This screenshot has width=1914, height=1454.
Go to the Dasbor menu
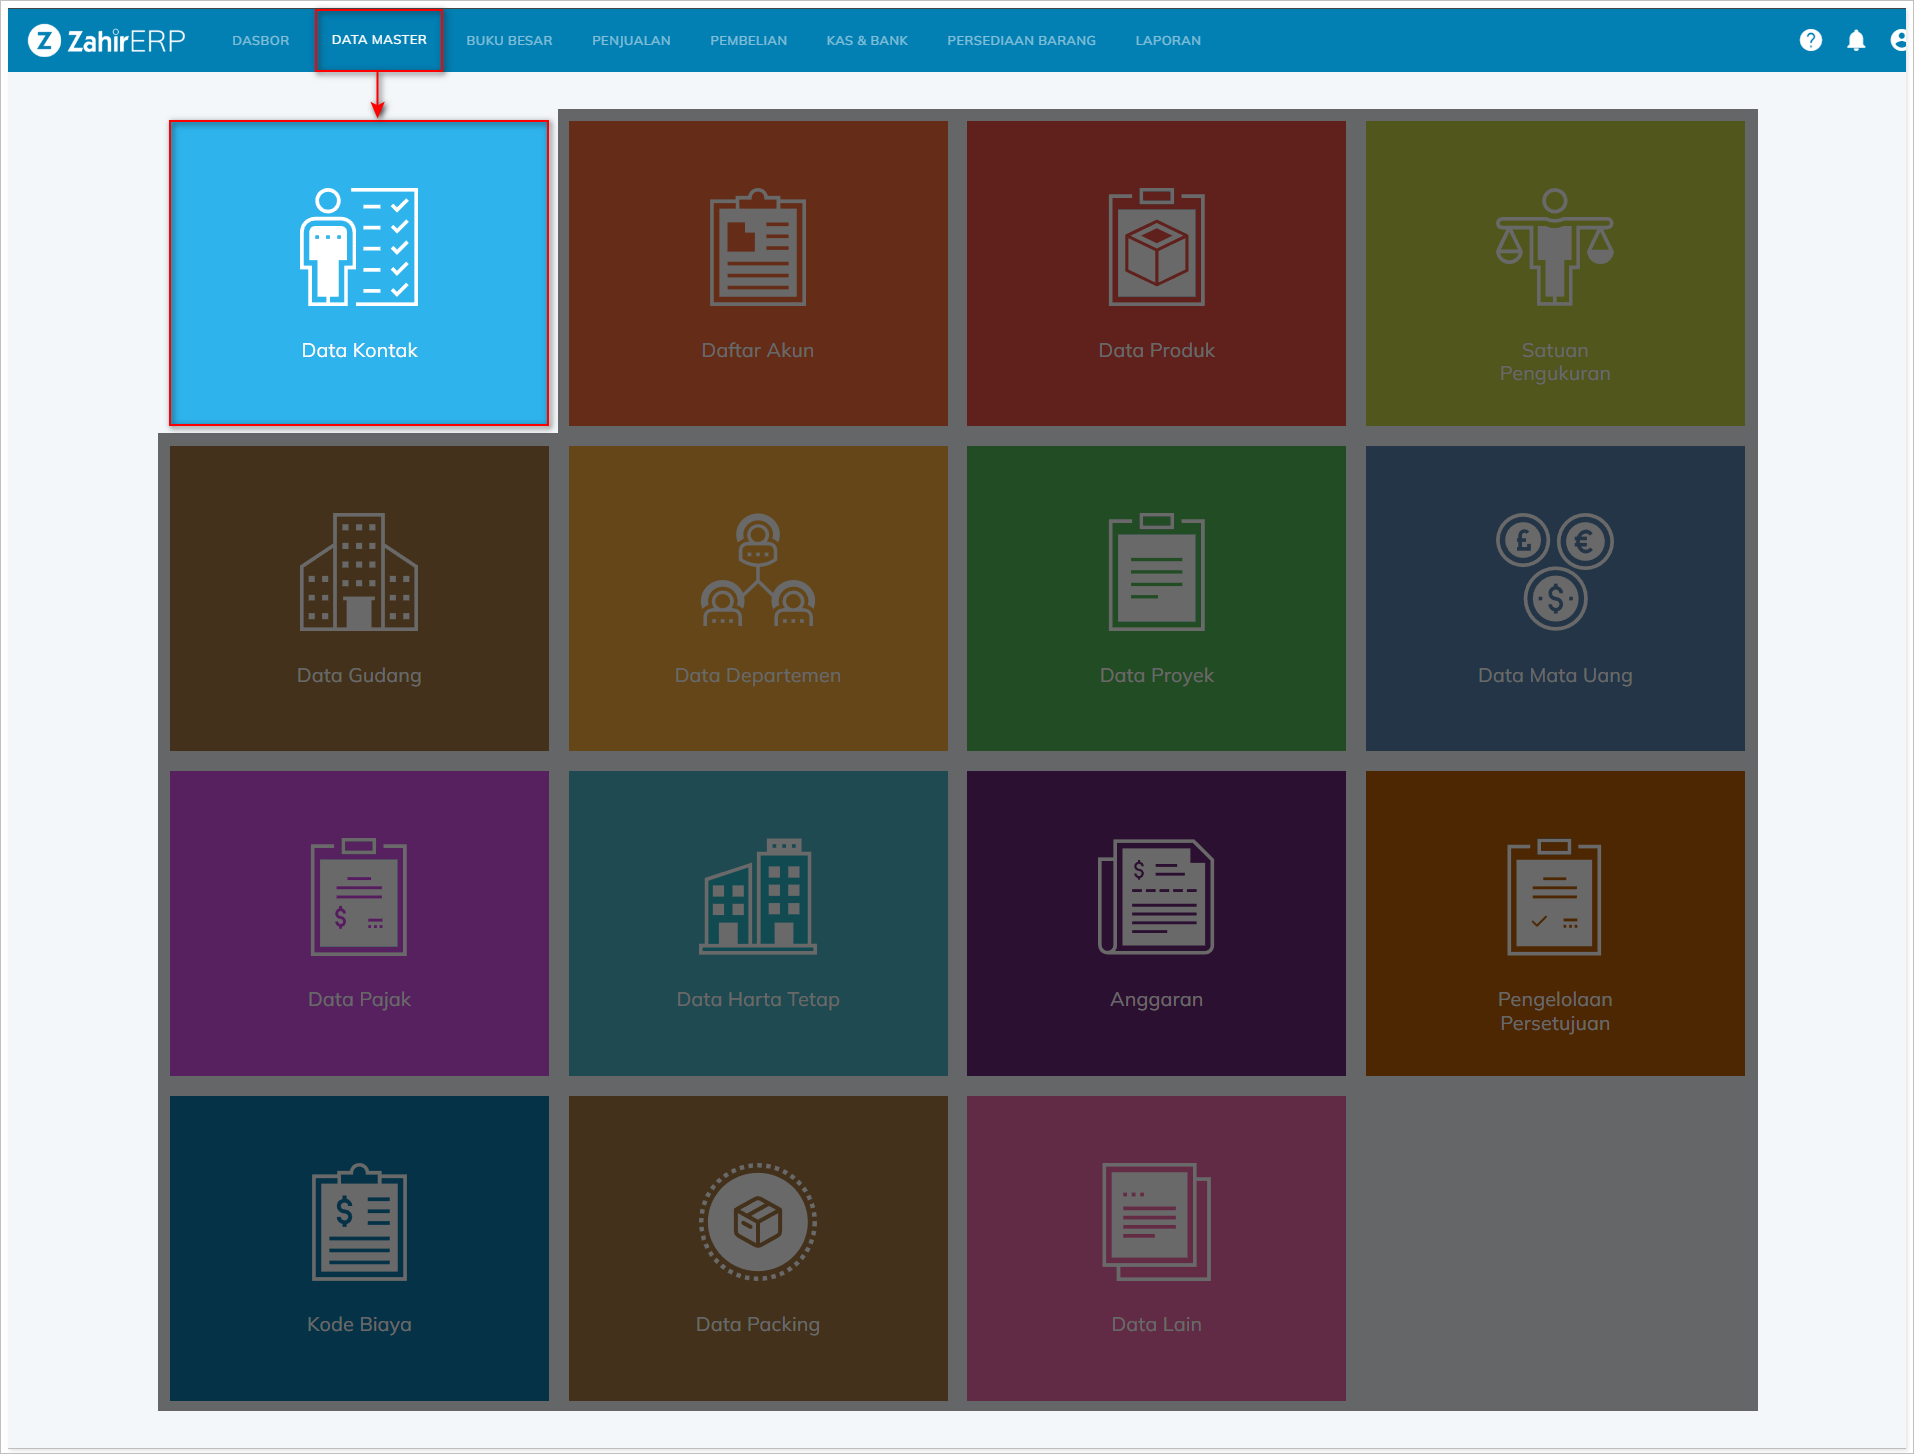point(260,41)
